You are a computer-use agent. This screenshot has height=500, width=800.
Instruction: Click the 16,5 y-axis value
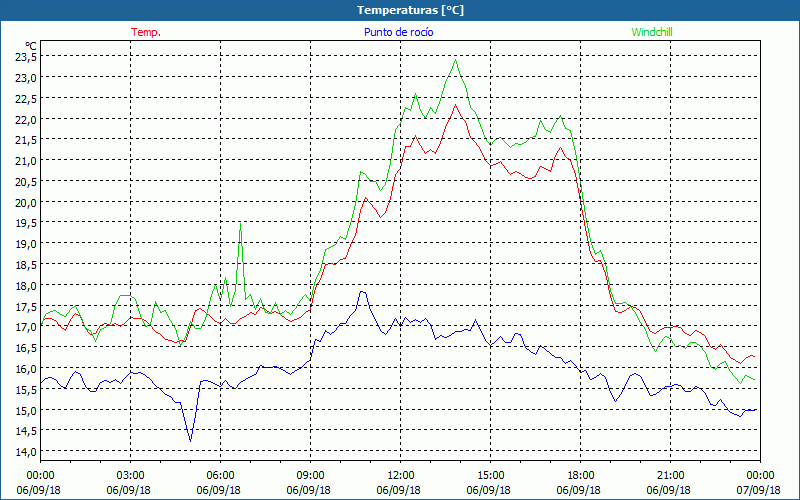click(x=26, y=348)
